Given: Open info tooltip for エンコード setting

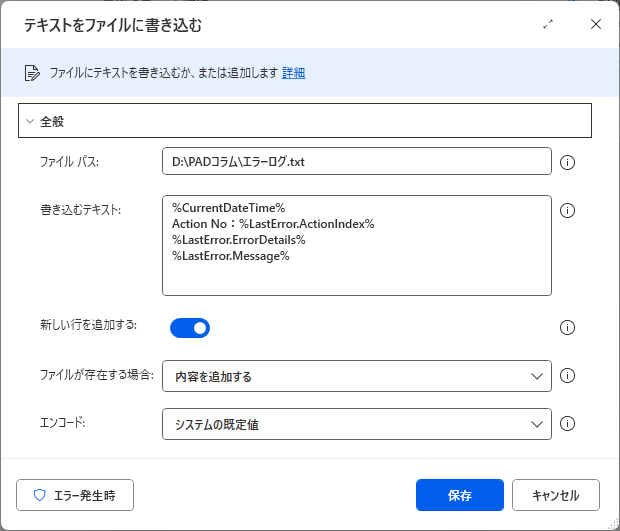Looking at the screenshot, I should (x=567, y=424).
